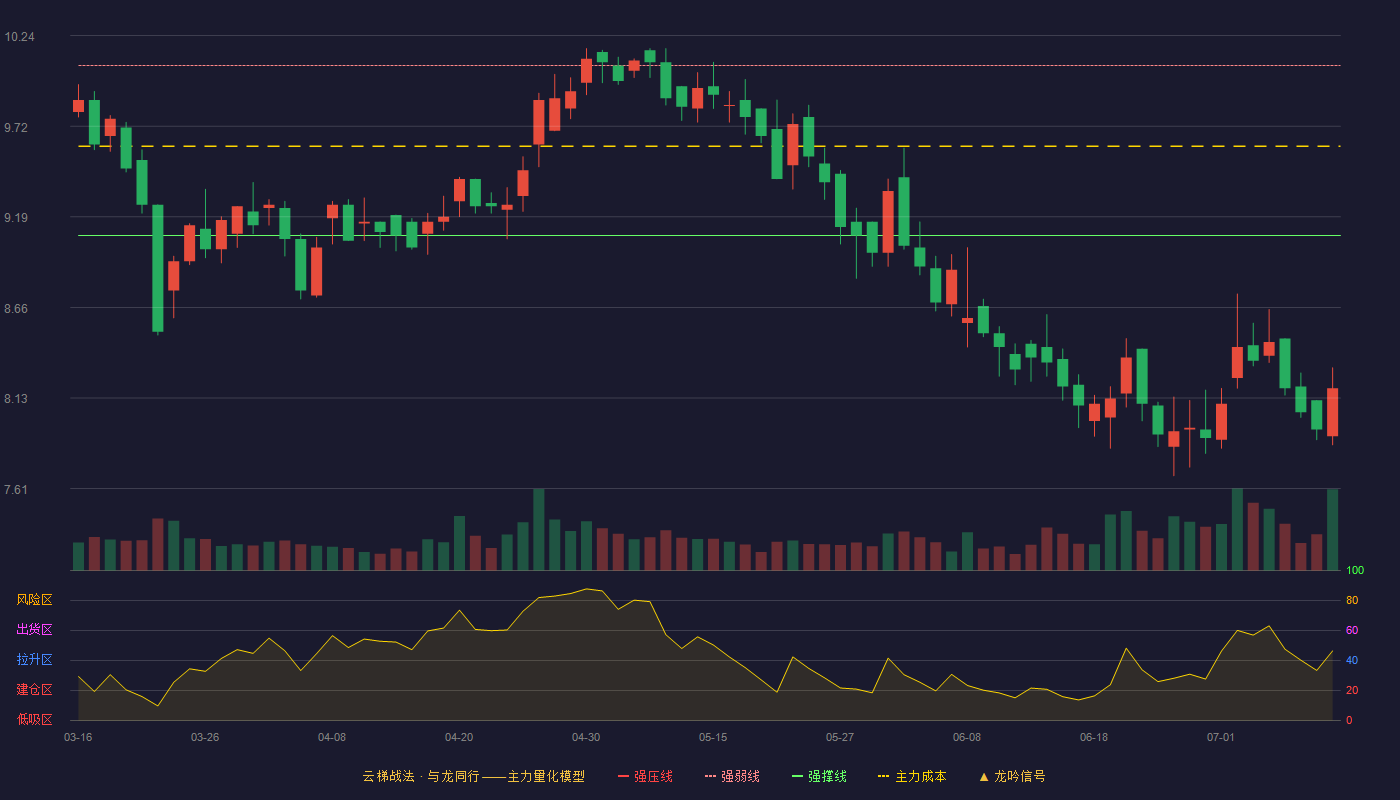Hide the 强压线 series via legend label

(653, 776)
